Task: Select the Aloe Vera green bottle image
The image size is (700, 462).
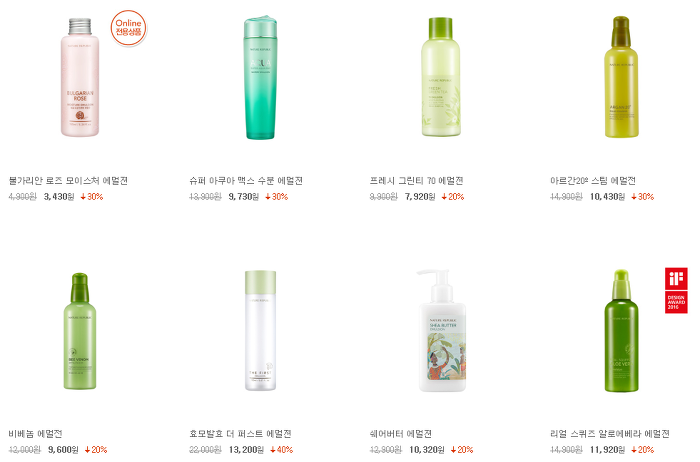Action: [621, 331]
